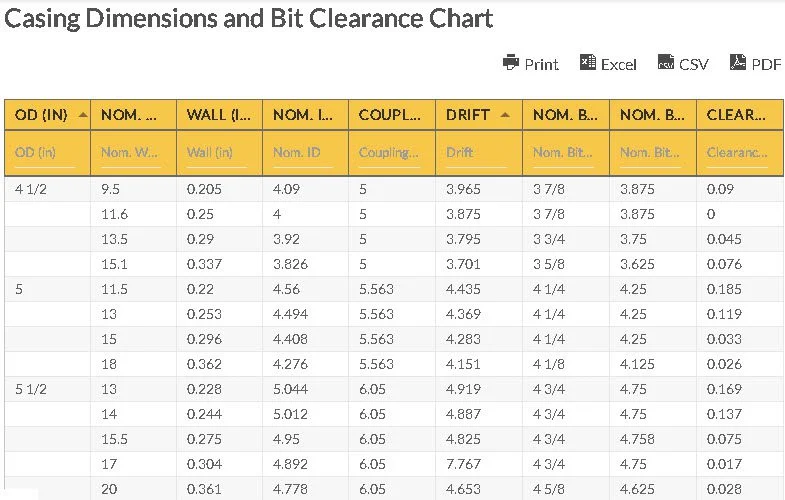Screen dimensions: 785x500
Task: Click sort arrow in OD (IN) header
Action: pos(82,114)
